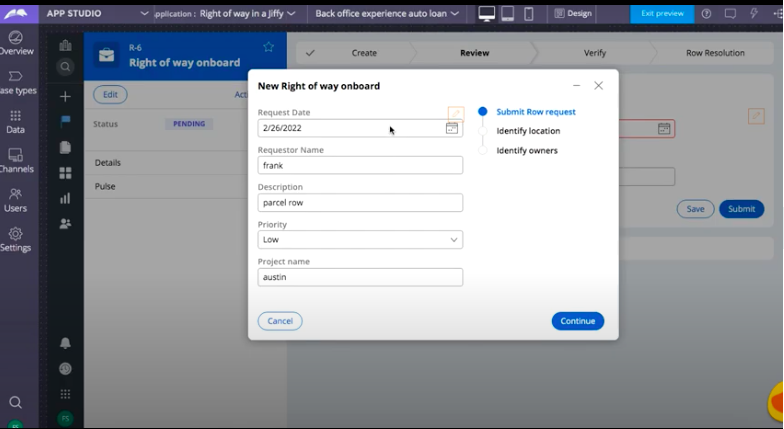This screenshot has height=429, width=784.
Task: Click the briefcase case icon in header
Action: coord(106,55)
